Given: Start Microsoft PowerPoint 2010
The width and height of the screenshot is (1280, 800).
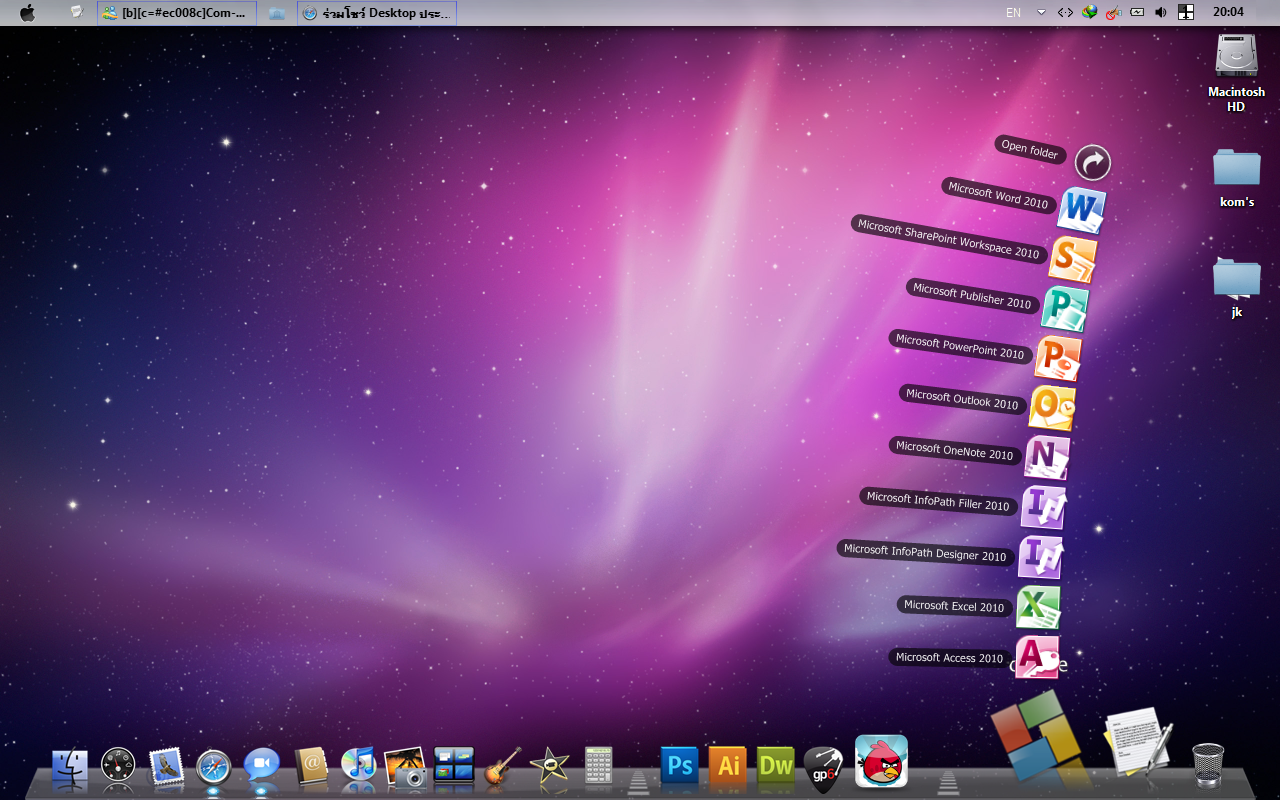Looking at the screenshot, I should point(1057,357).
